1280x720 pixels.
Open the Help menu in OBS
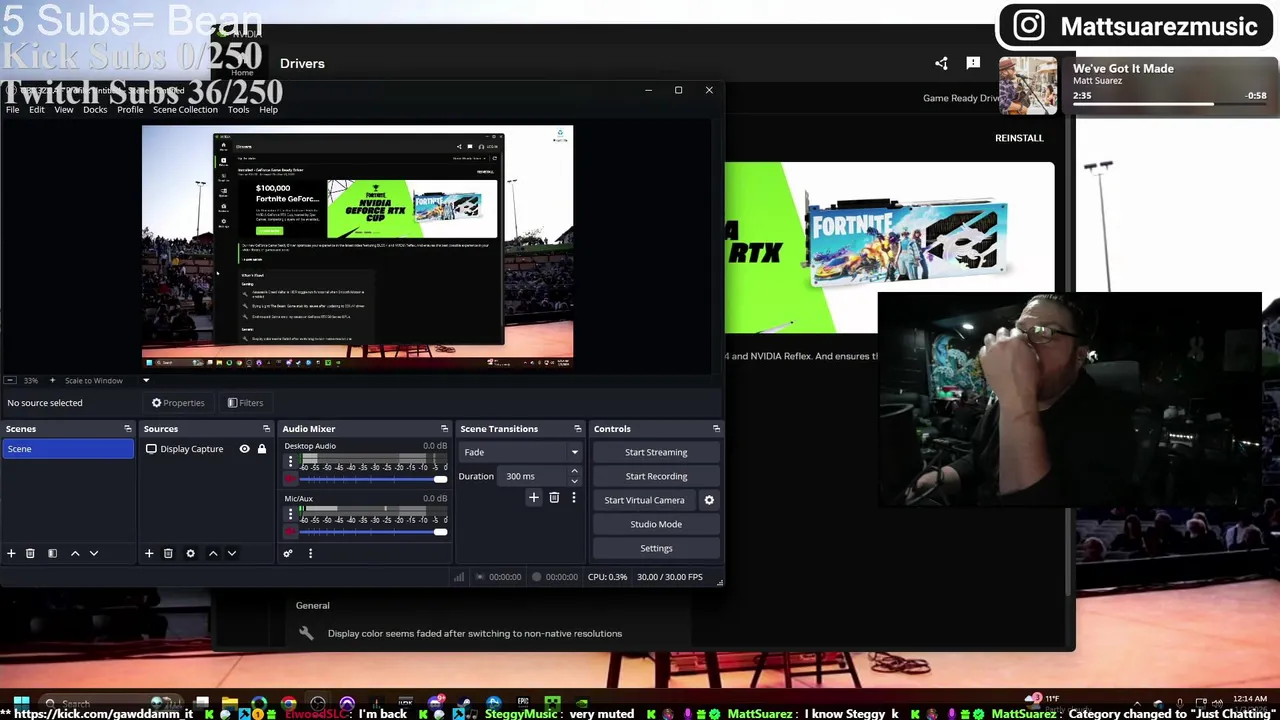[268, 110]
